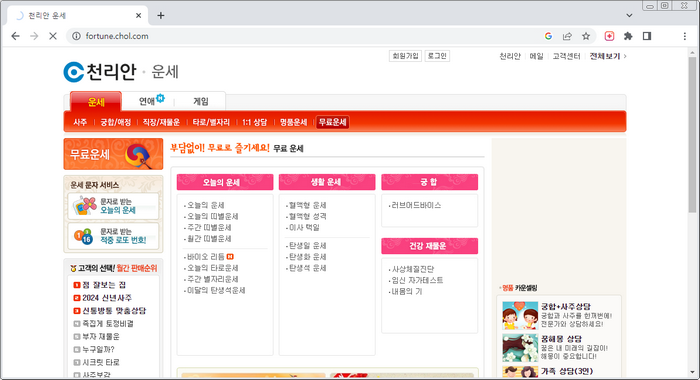Go back using the browser back arrow

[15, 36]
